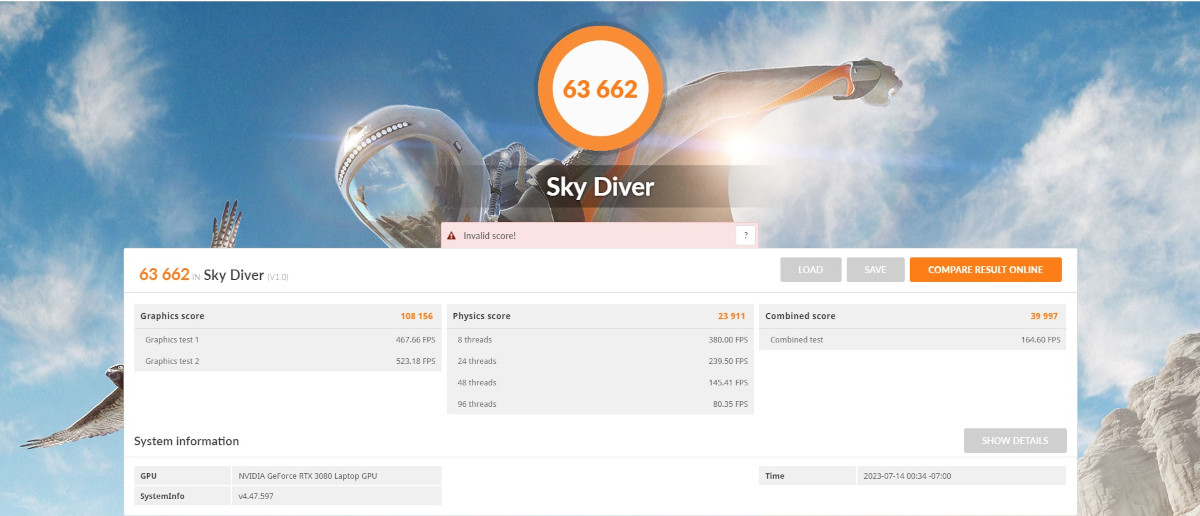Click the Combined test result row
The width and height of the screenshot is (1200, 516).
(911, 340)
